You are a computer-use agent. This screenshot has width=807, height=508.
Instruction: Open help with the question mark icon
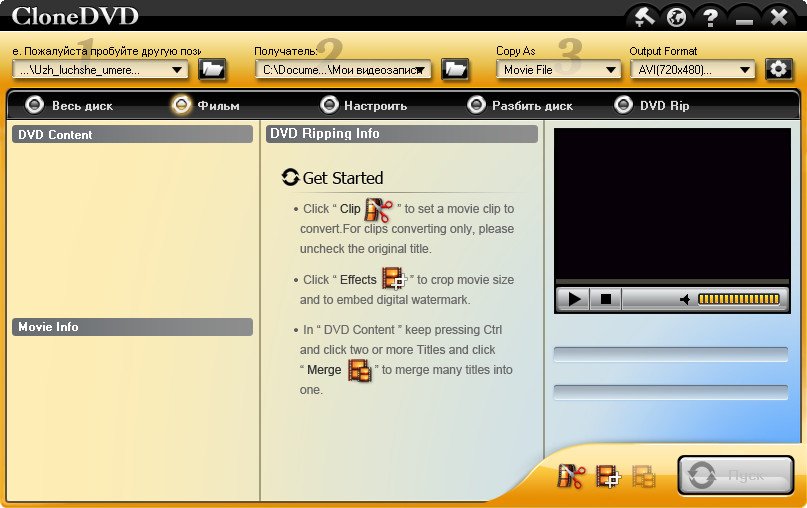pos(710,17)
